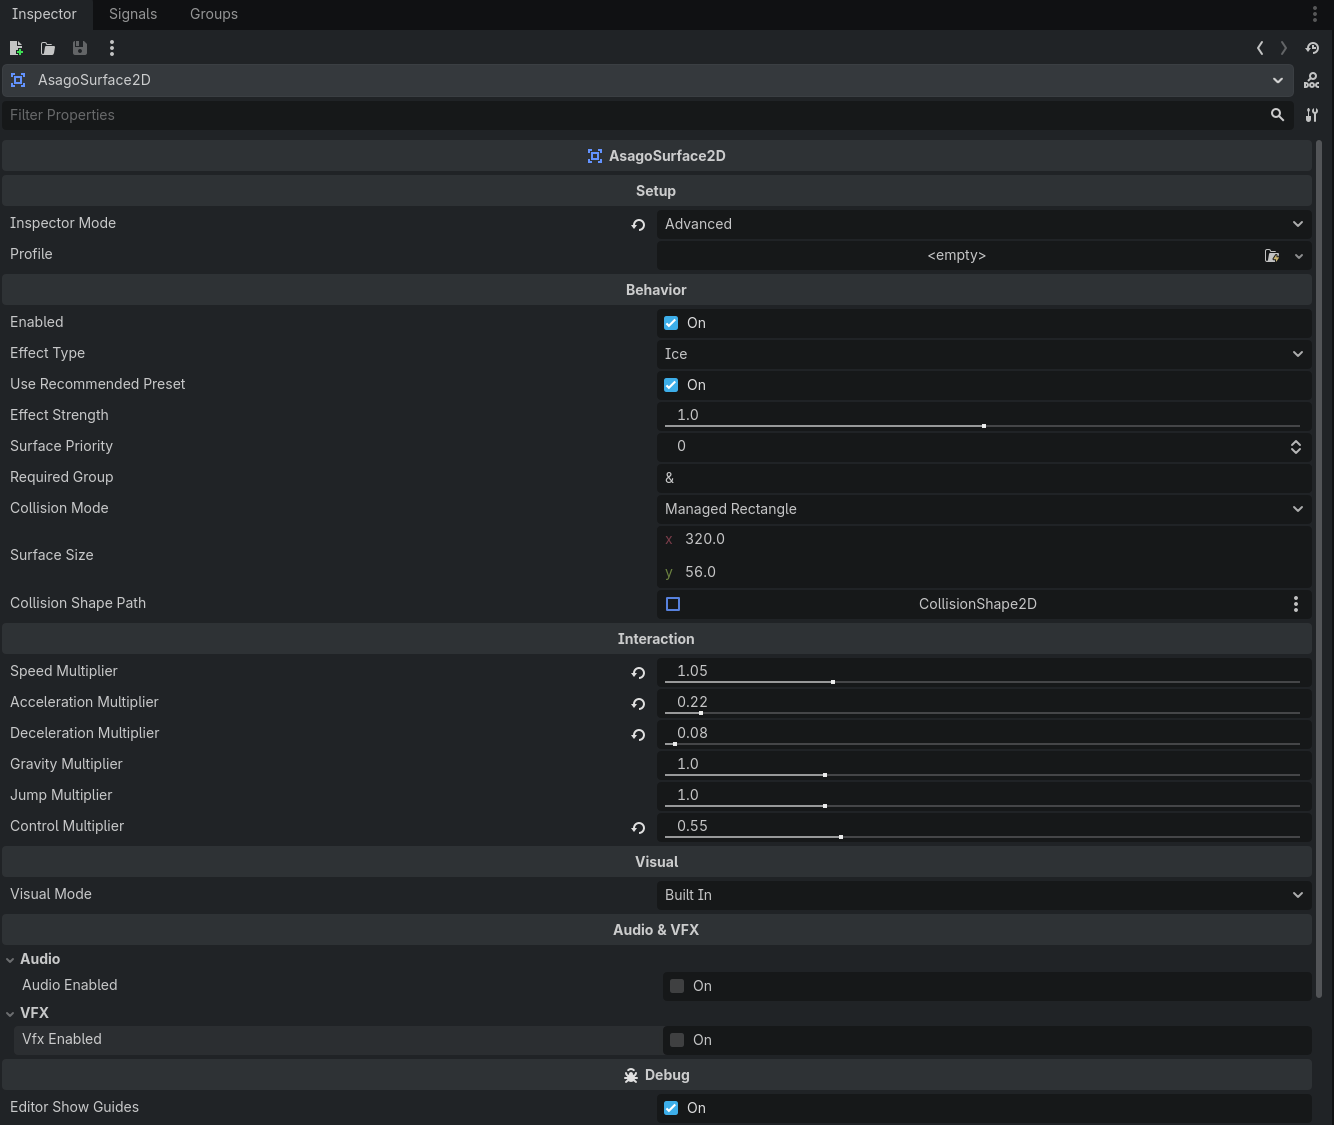
Task: Click the inspector vertical scrollbar
Action: [x=1319, y=570]
